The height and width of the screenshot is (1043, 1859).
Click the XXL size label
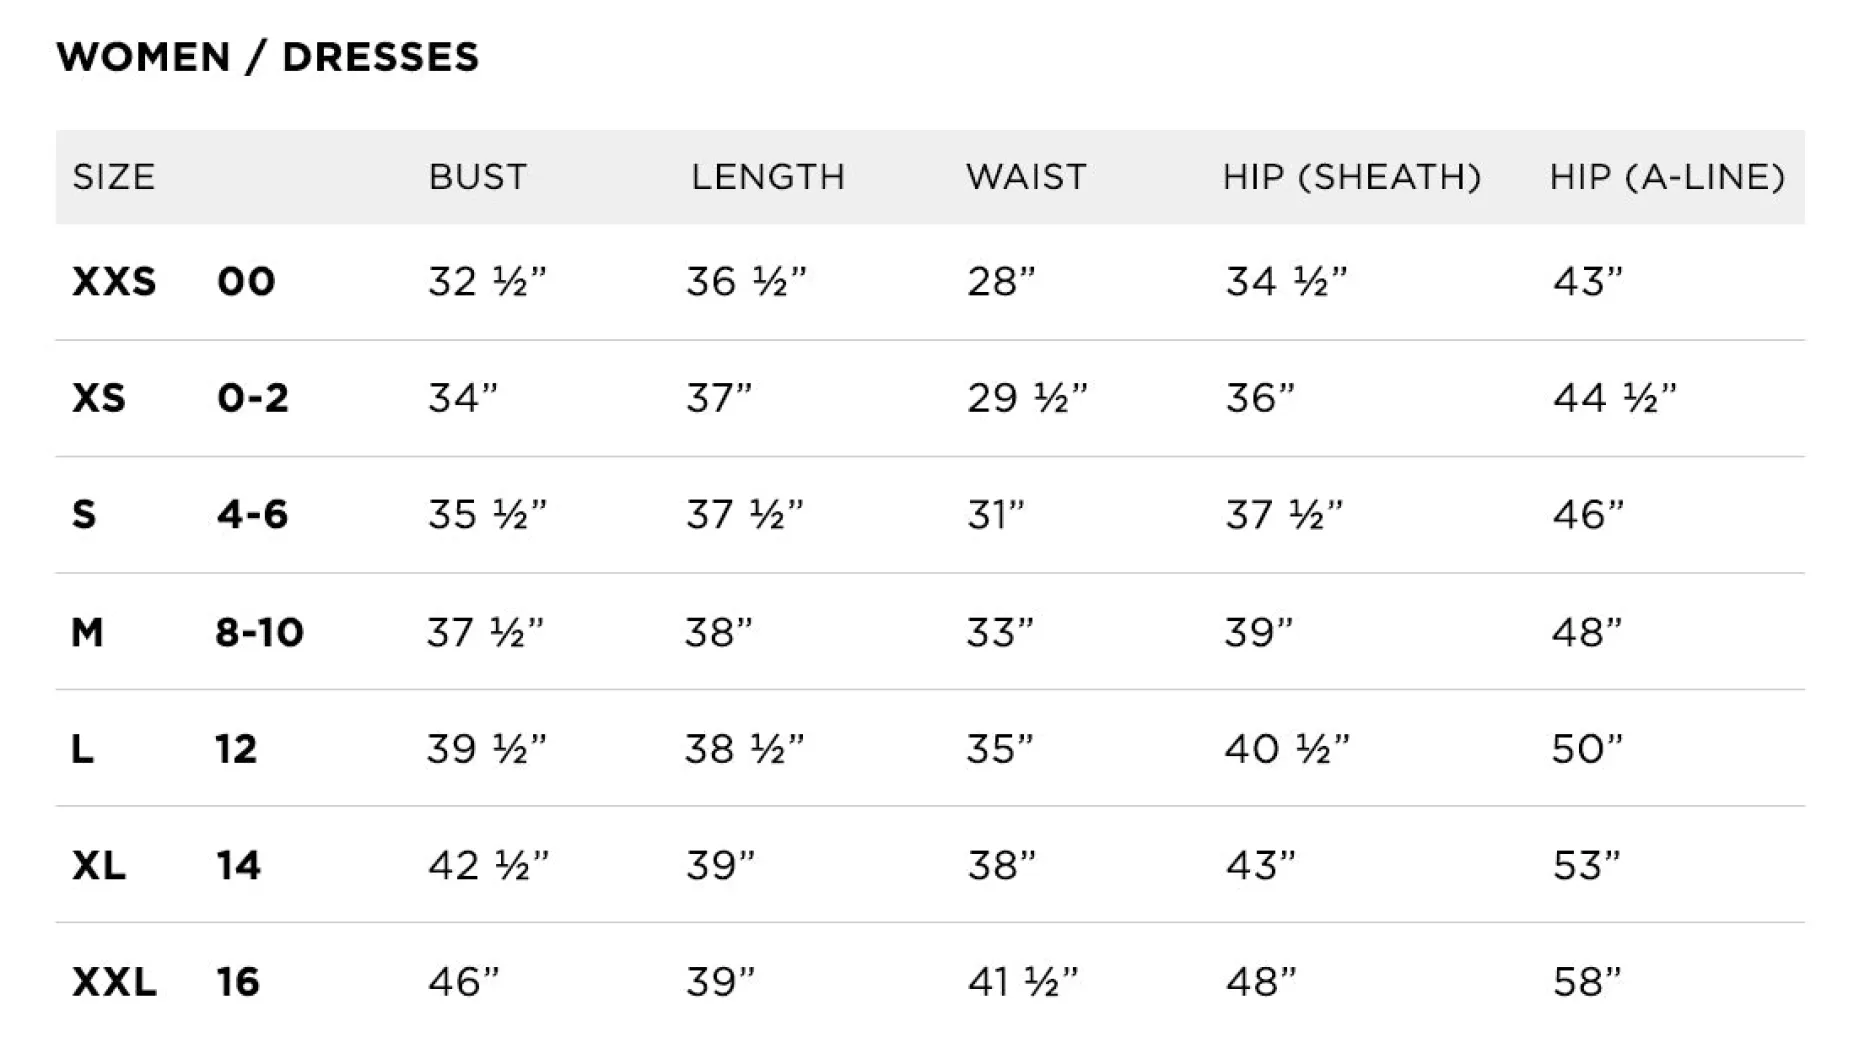click(114, 982)
